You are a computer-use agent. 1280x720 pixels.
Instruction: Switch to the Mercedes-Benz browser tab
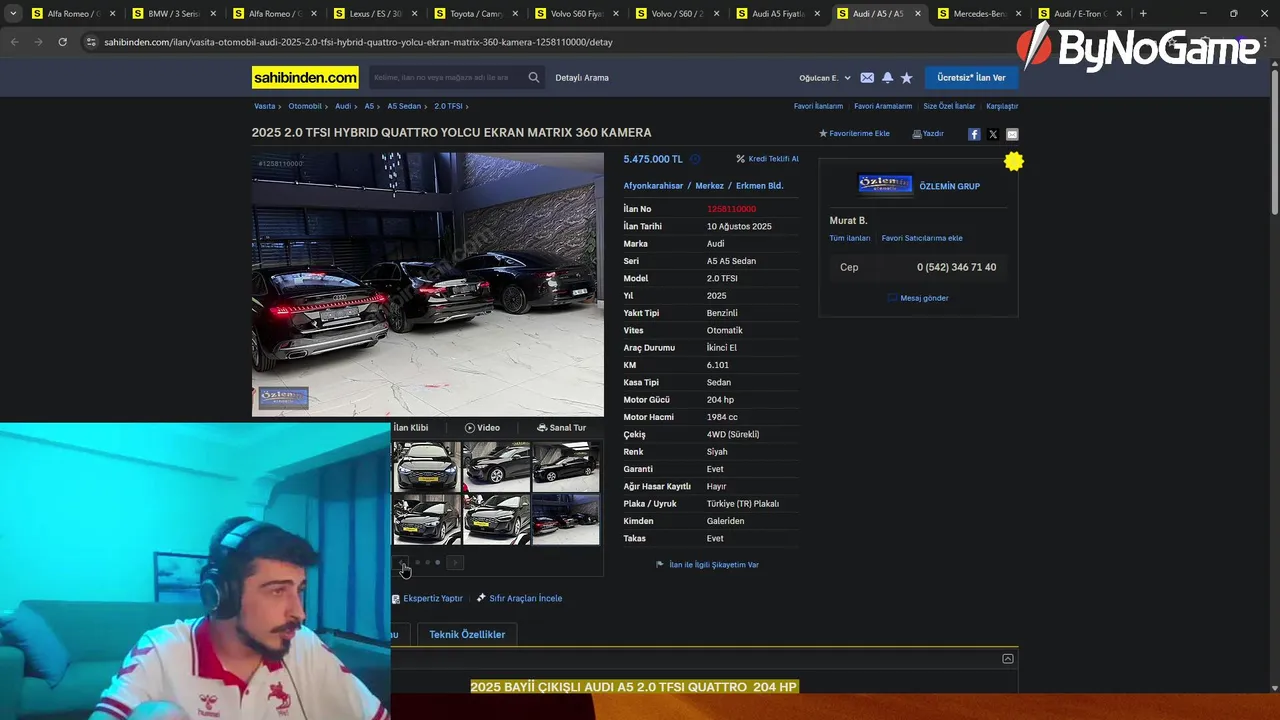[x=979, y=14]
